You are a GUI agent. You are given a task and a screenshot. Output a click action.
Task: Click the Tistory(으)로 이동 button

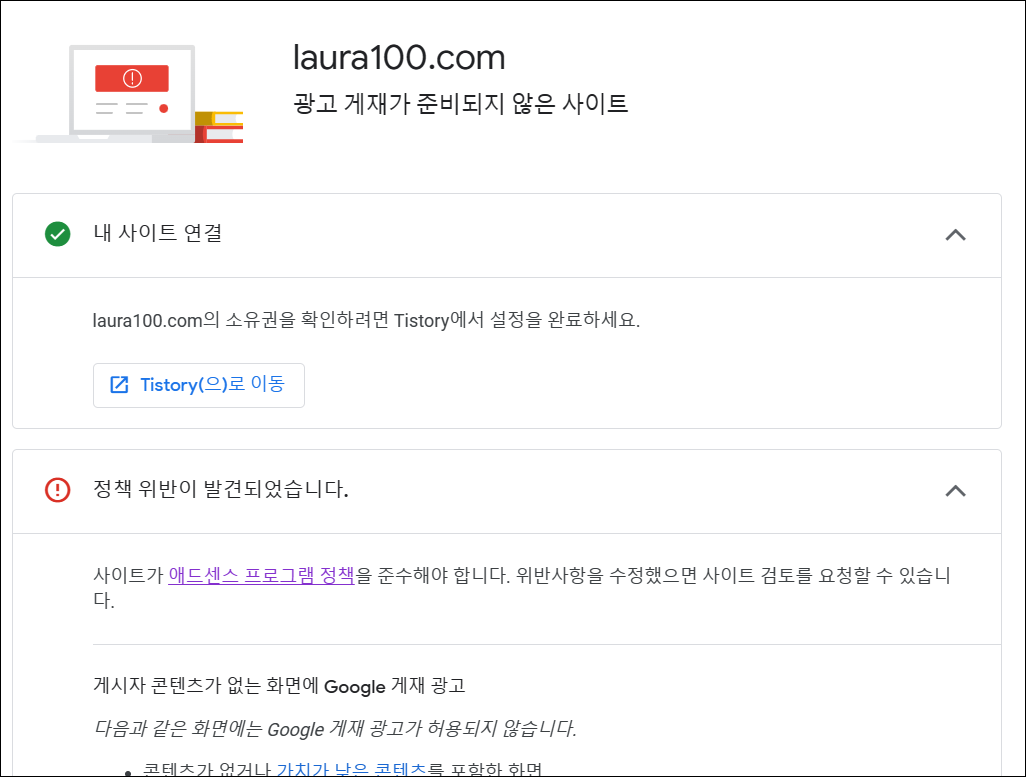[x=199, y=385]
